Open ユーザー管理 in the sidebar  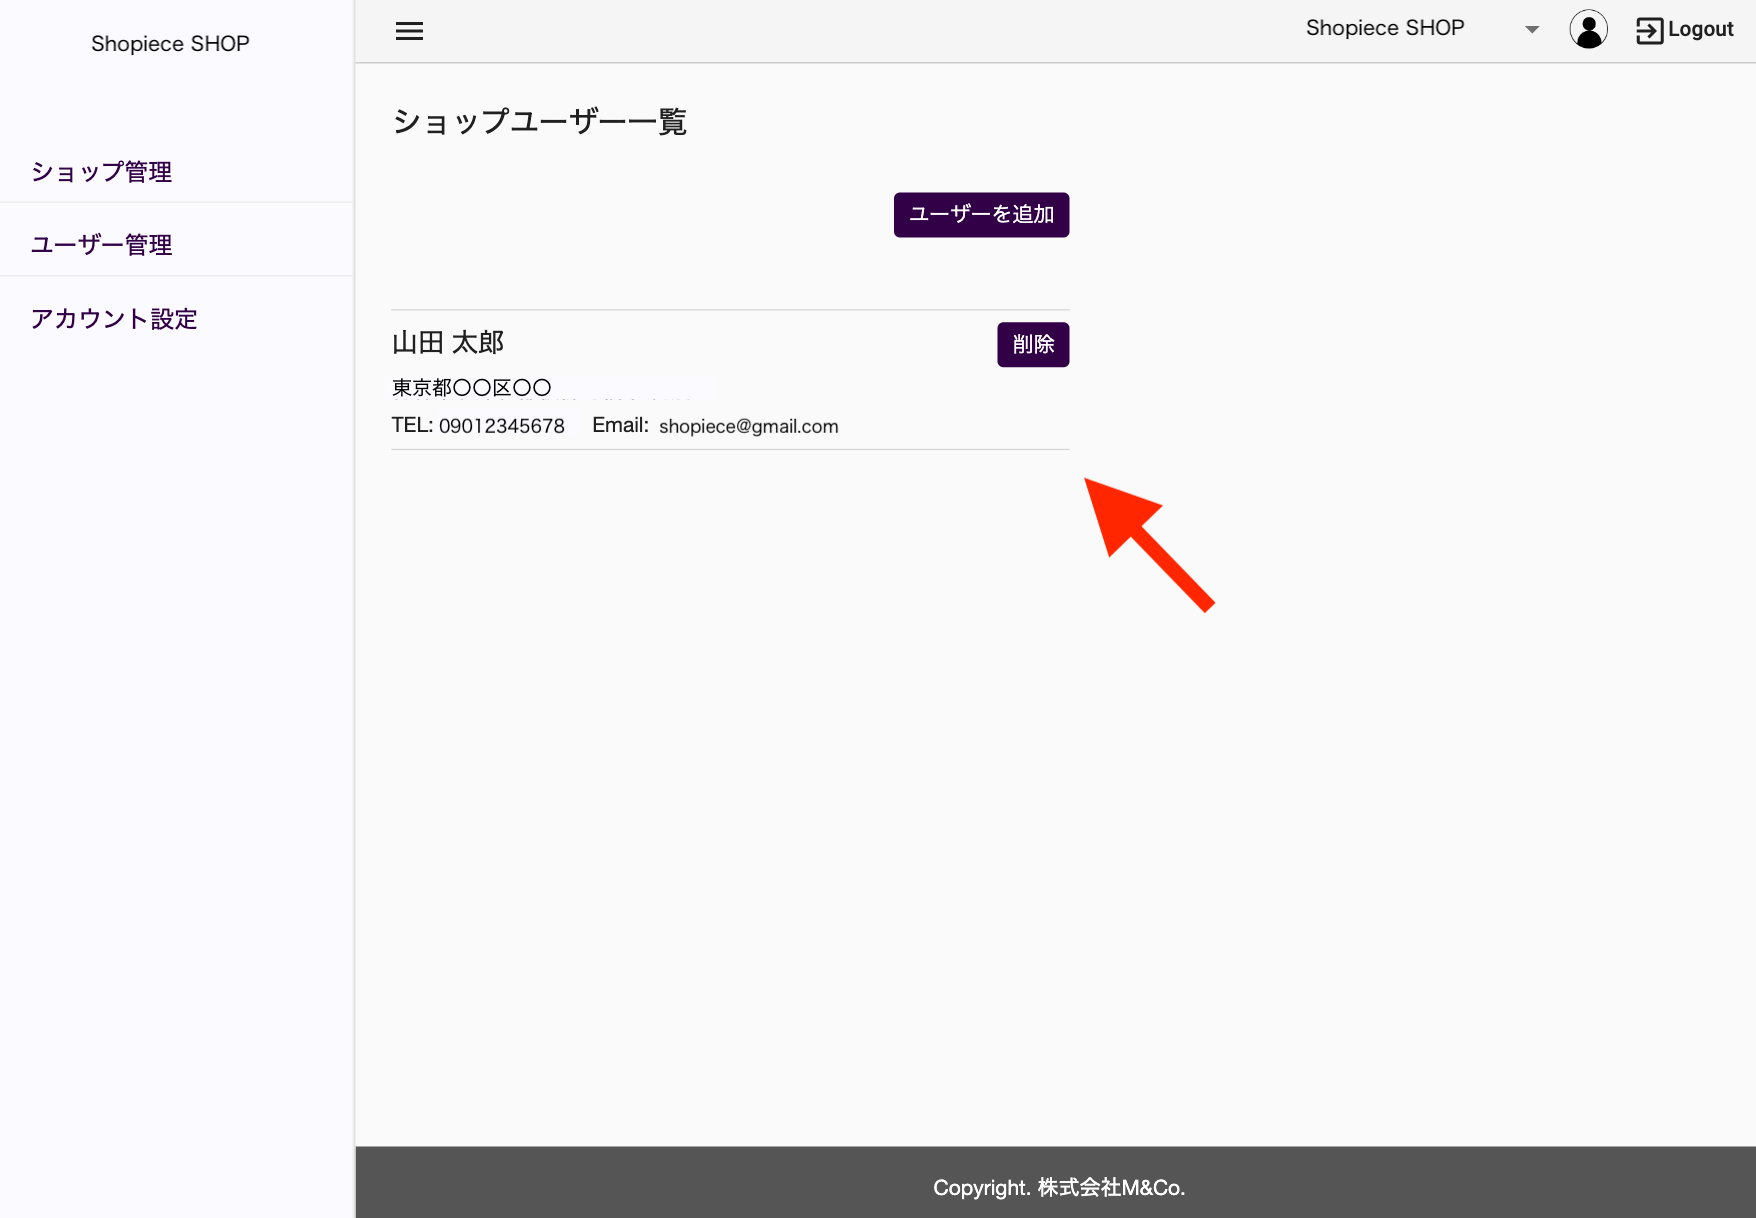[x=102, y=245]
